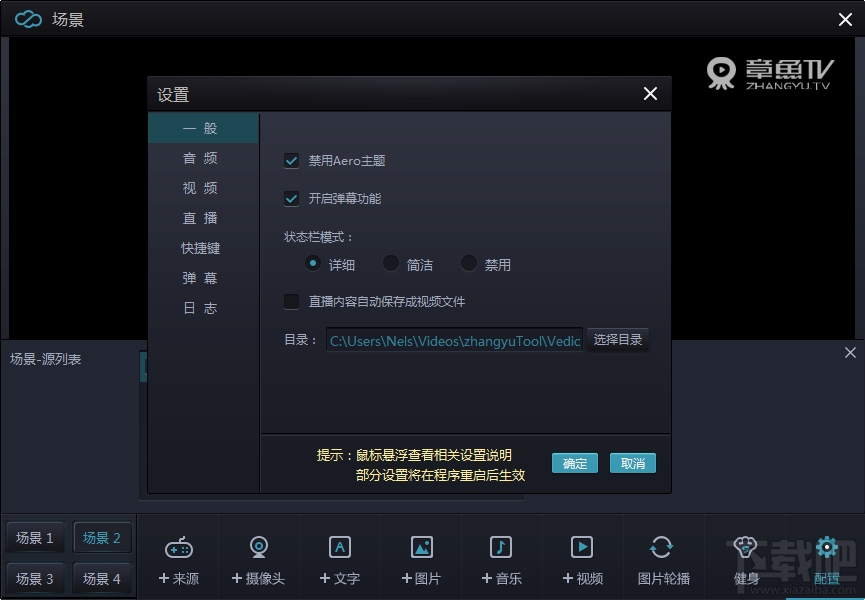Disable the 禁用Aero主题 checkbox
This screenshot has height=600, width=865.
pyautogui.click(x=292, y=159)
